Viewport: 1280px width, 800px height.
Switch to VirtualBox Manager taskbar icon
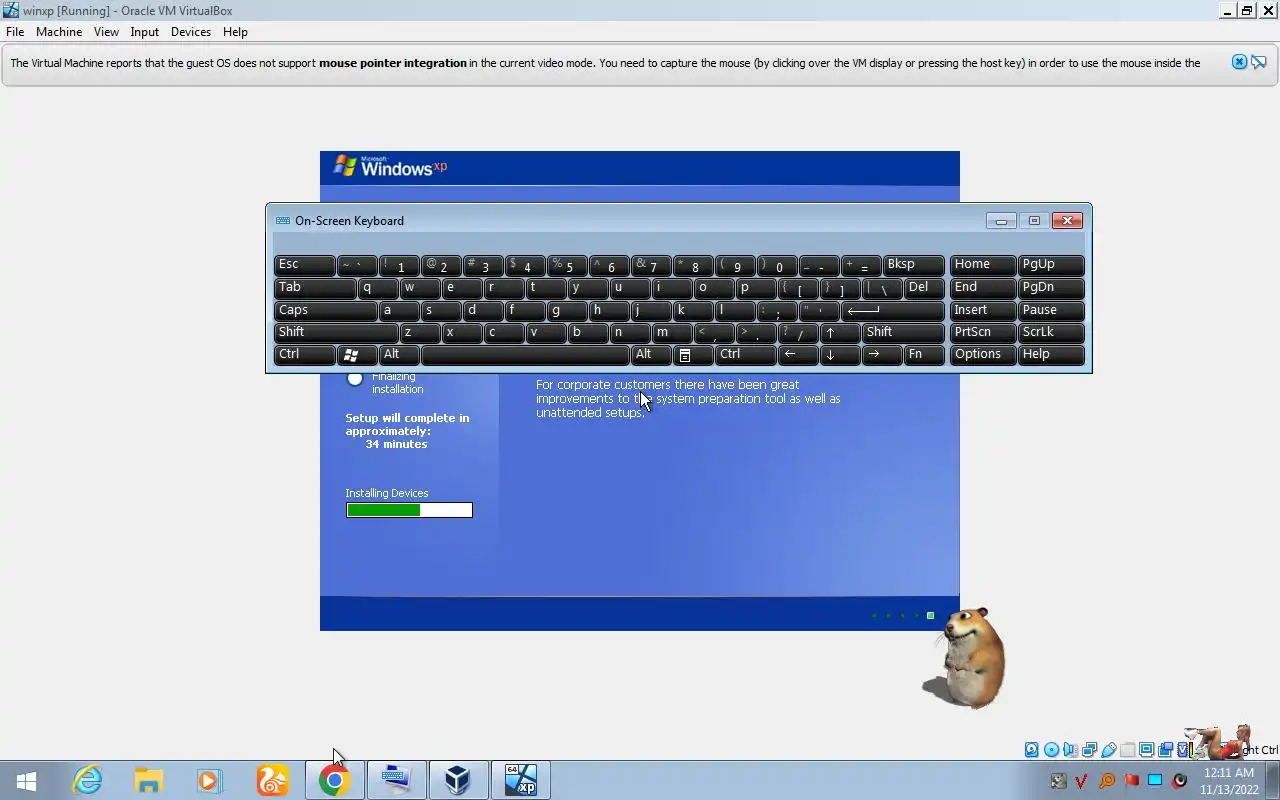[458, 780]
